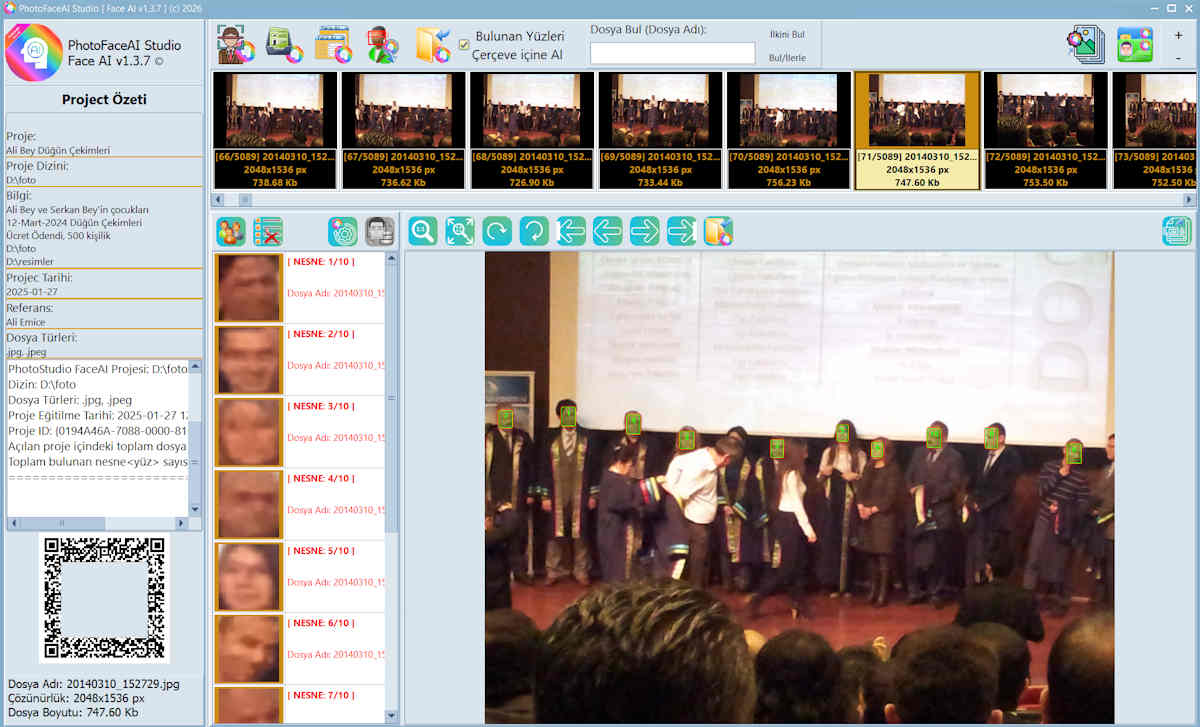Select thumbnail 66/5089

click(x=275, y=130)
